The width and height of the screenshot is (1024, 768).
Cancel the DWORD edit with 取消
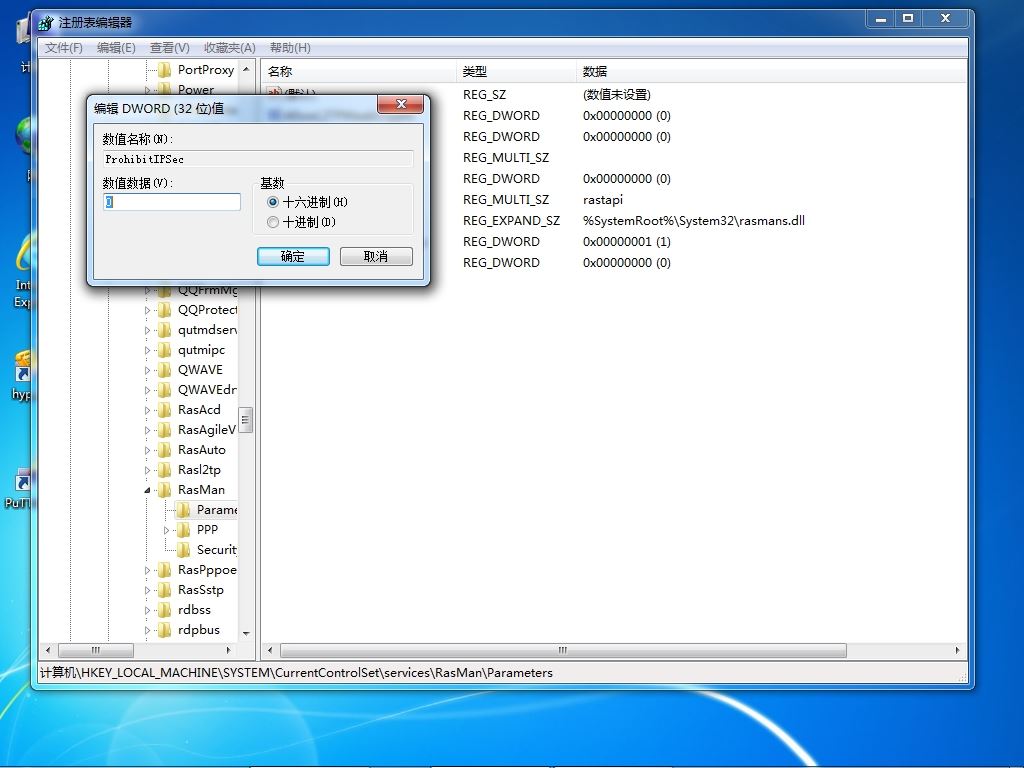click(376, 257)
